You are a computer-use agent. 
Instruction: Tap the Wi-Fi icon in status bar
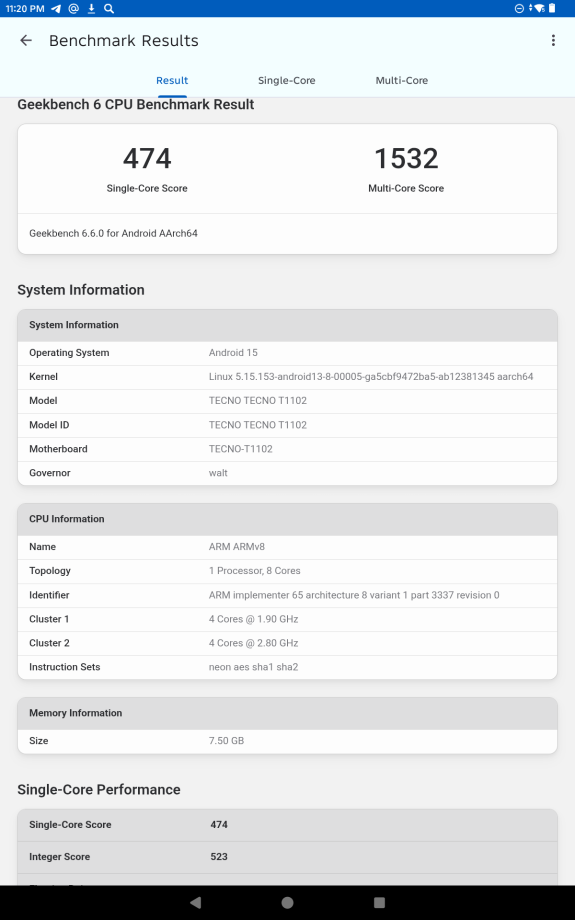537,8
